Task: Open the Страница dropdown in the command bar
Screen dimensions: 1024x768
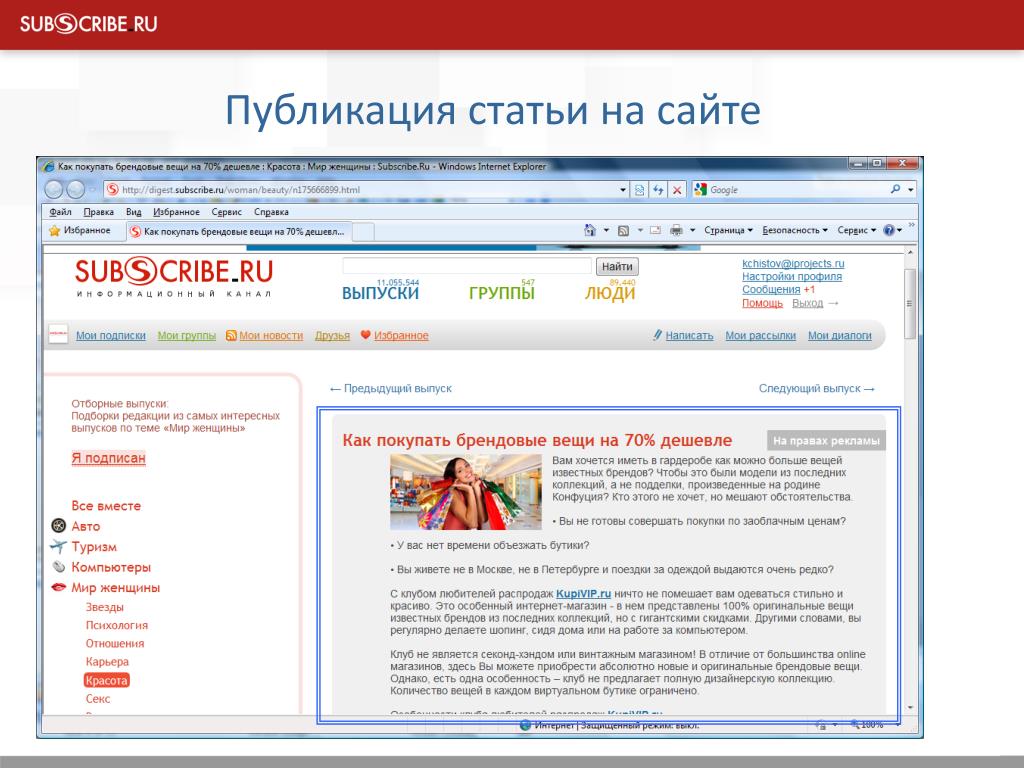Action: point(728,231)
